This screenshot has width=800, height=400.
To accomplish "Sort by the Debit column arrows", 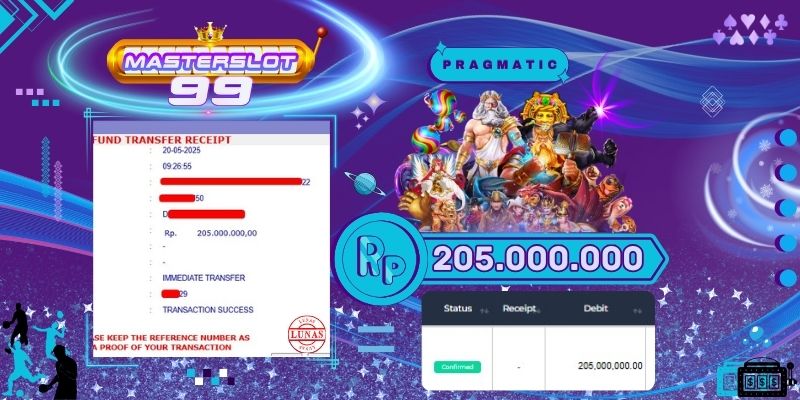I will click(x=637, y=310).
